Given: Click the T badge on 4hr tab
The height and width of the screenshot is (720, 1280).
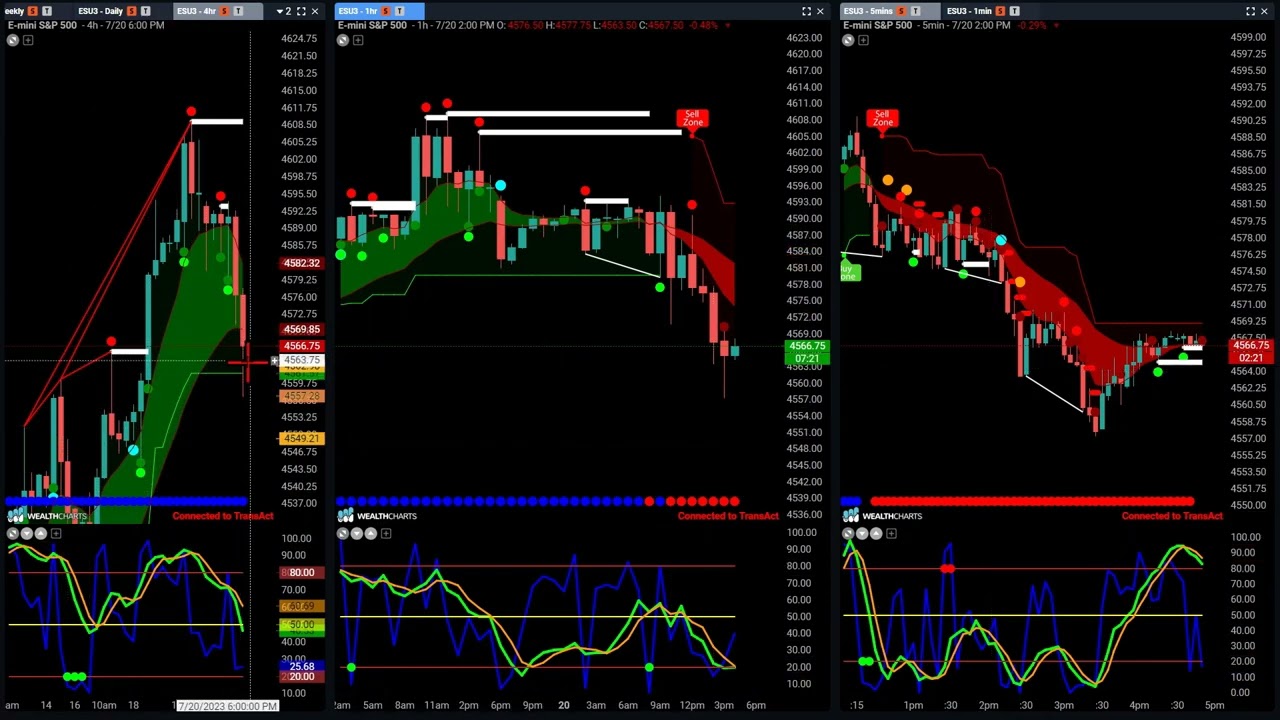Looking at the screenshot, I should tap(238, 11).
